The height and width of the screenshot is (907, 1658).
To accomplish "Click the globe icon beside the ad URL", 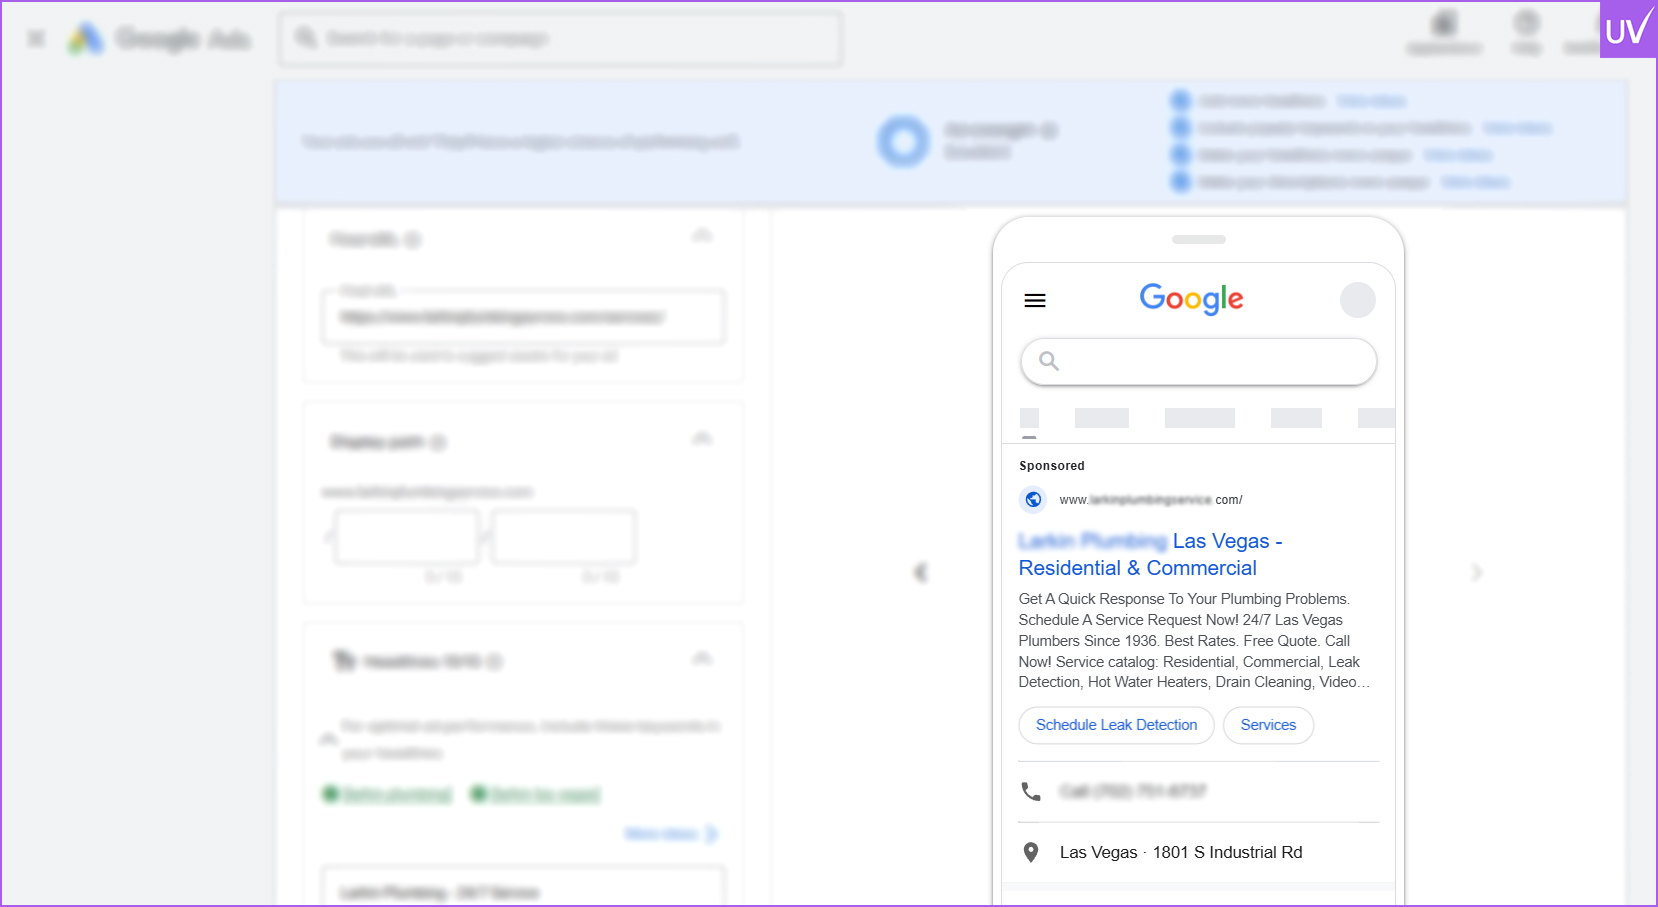I will pos(1033,499).
